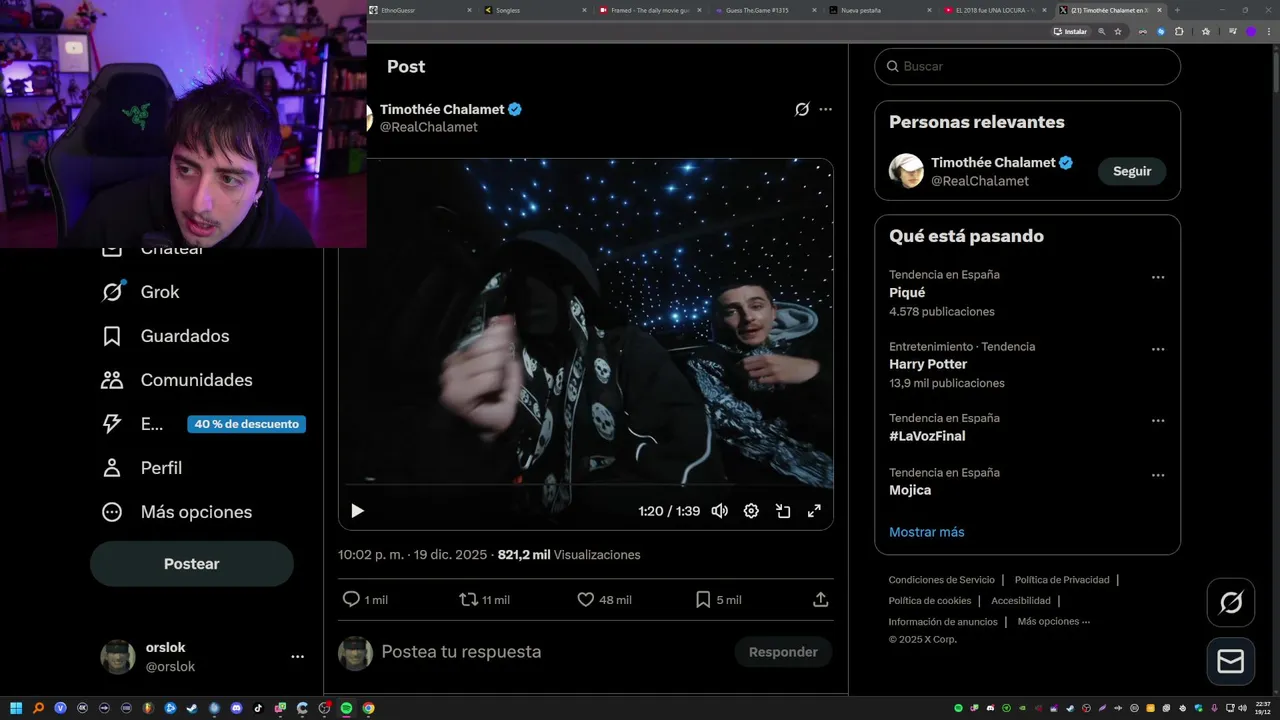1280x720 pixels.
Task: Open Accesibilidad footer link
Action: 1021,601
